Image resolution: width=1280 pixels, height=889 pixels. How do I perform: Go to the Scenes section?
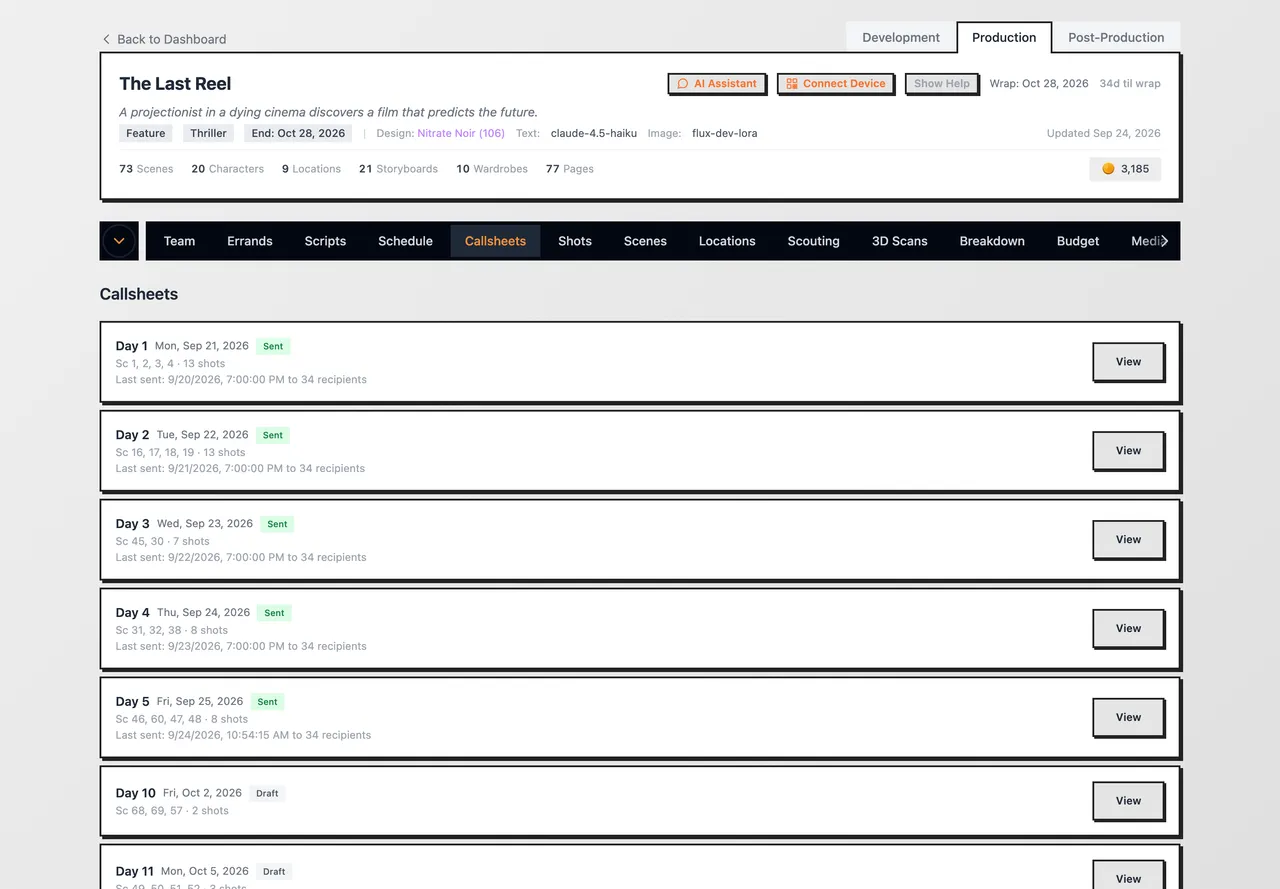(645, 241)
